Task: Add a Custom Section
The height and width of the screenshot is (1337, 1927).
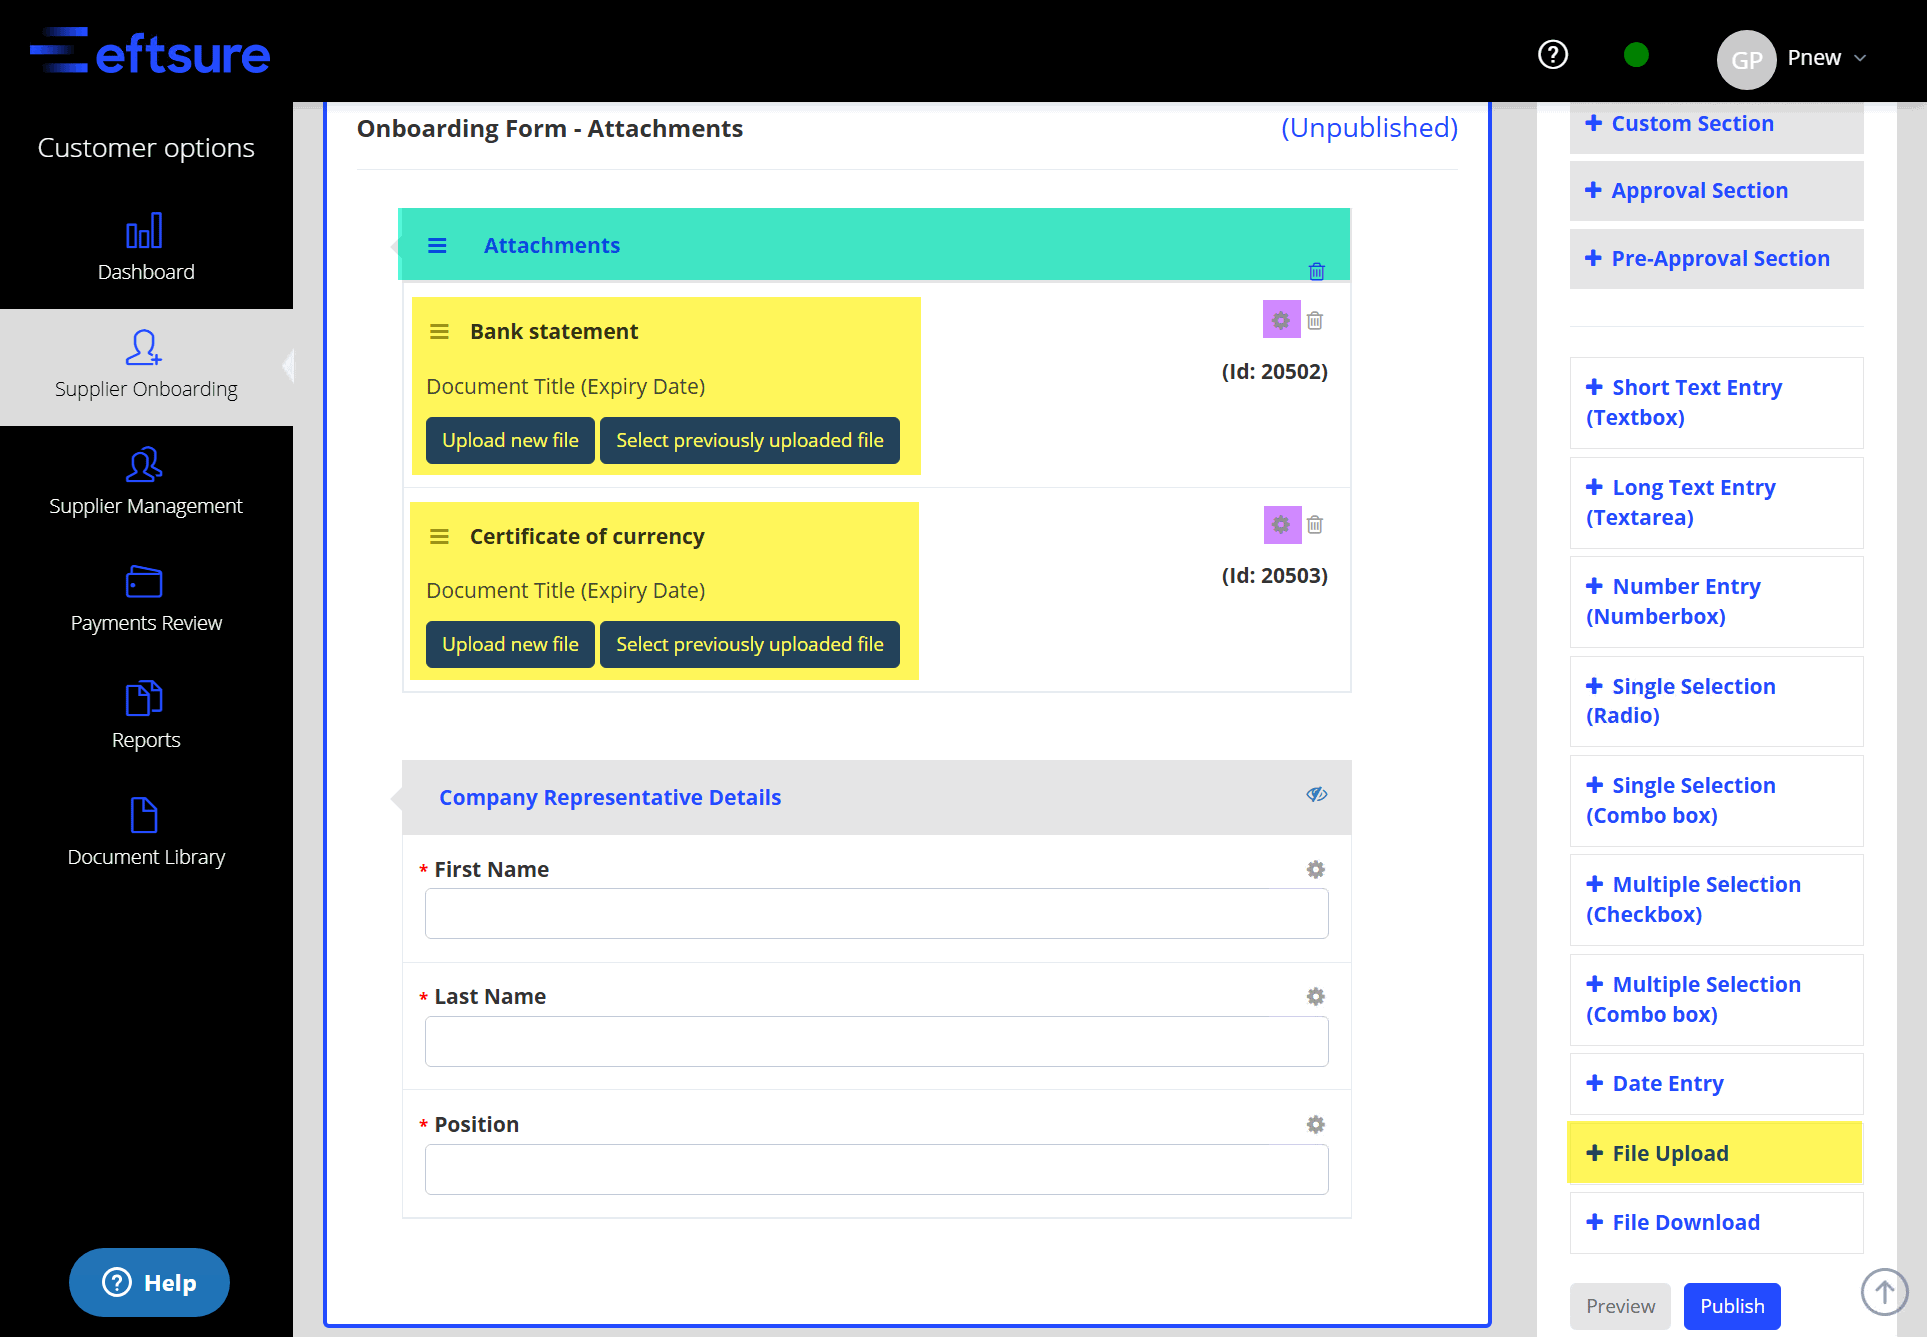Action: click(1717, 124)
